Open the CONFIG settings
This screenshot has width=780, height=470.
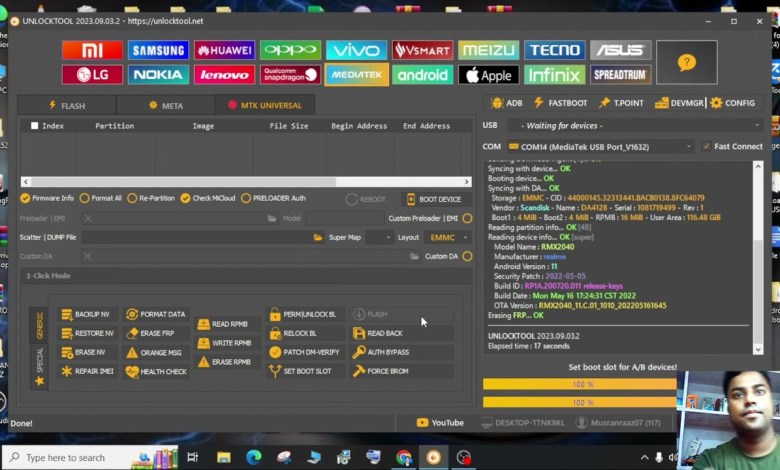pyautogui.click(x=732, y=103)
